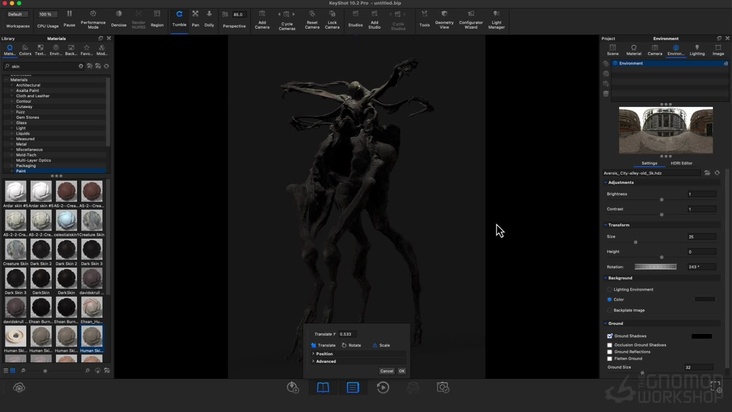
Task: Expand the Position section
Action: 324,354
